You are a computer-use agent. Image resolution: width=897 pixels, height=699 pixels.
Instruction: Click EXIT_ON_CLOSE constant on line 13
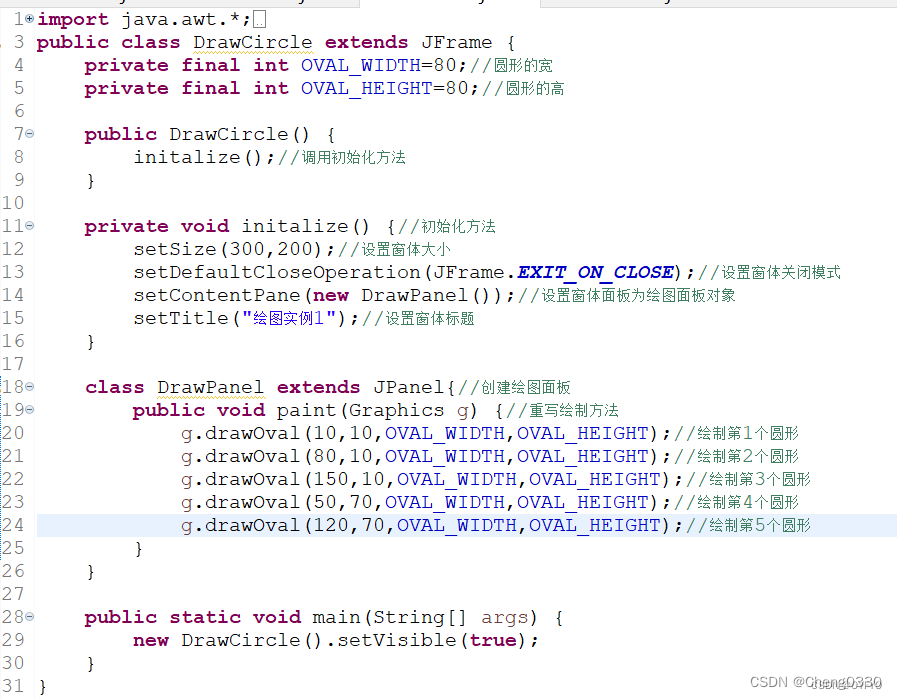pyautogui.click(x=596, y=272)
